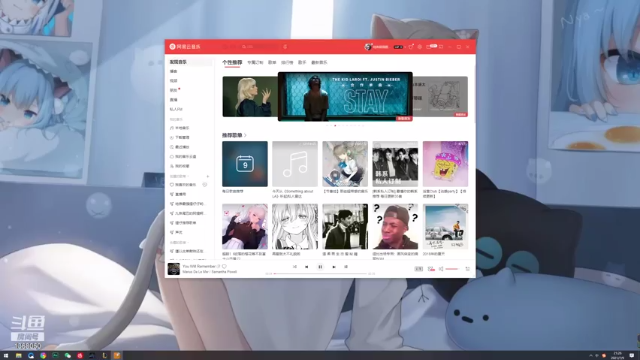Switch to the second tab beside 个性推荐
640x360 pixels.
point(255,62)
